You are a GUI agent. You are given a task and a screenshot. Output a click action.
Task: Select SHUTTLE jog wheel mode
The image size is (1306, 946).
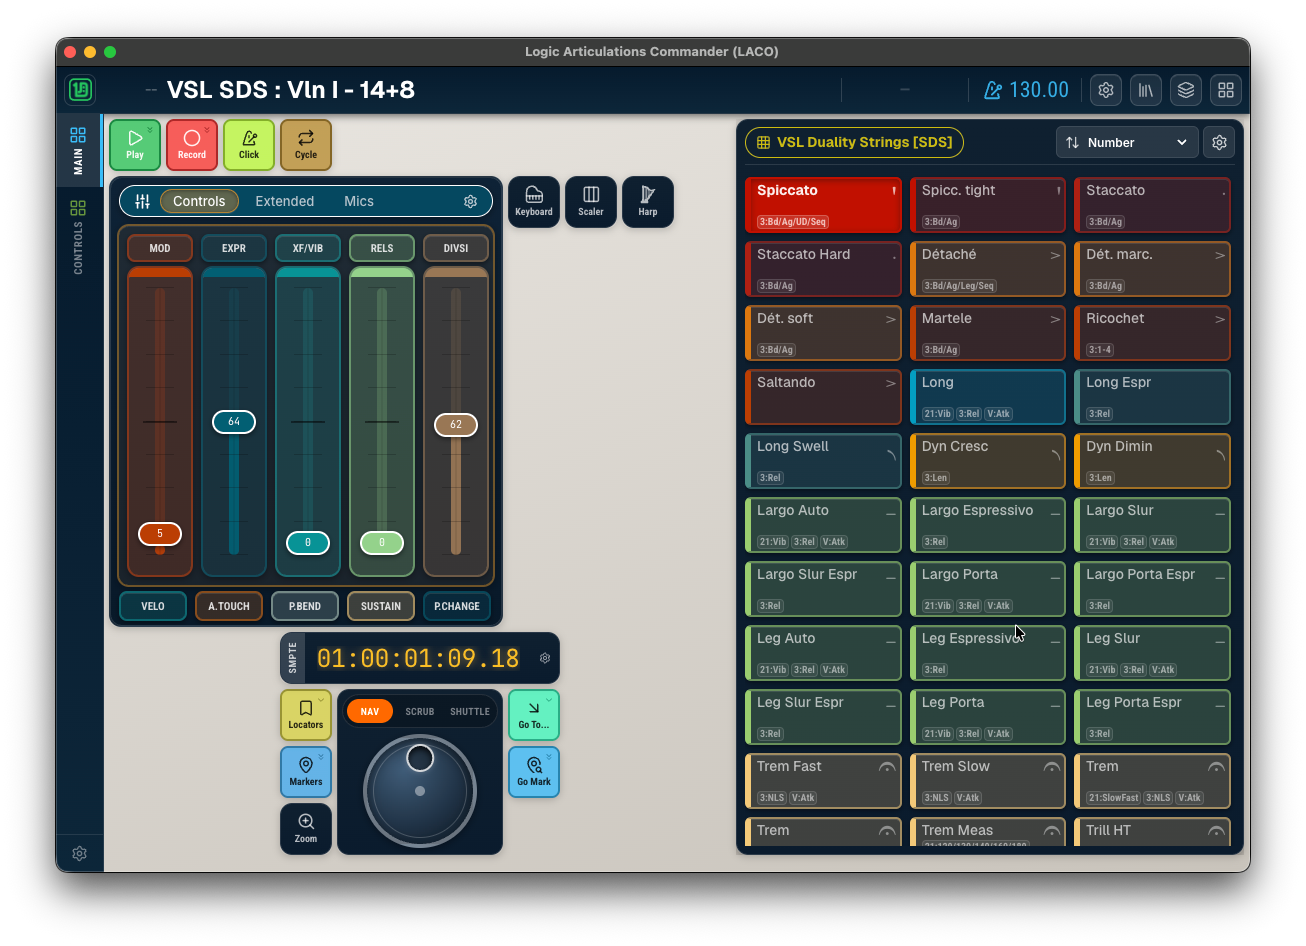pos(470,711)
